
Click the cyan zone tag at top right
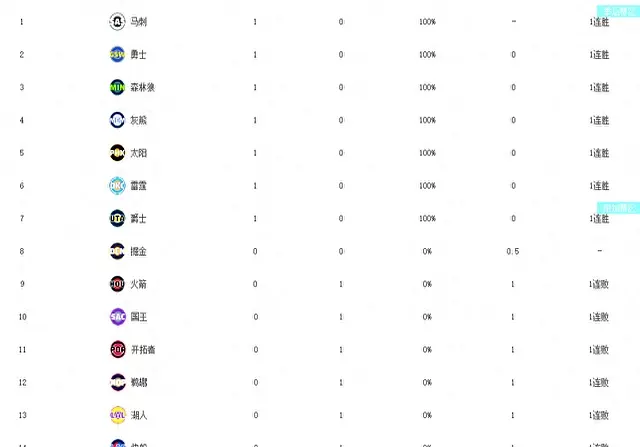[613, 9]
